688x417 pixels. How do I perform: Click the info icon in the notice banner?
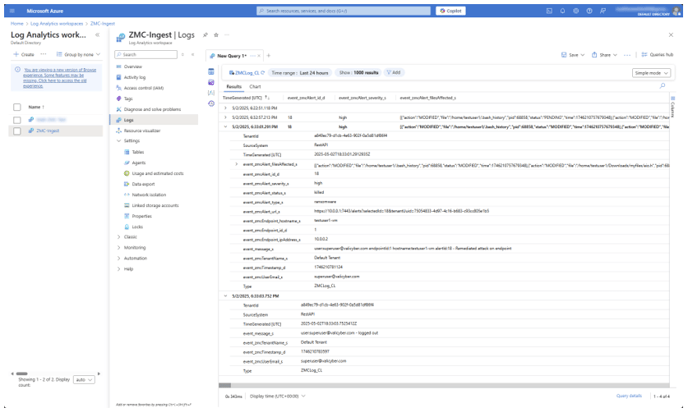tap(18, 69)
